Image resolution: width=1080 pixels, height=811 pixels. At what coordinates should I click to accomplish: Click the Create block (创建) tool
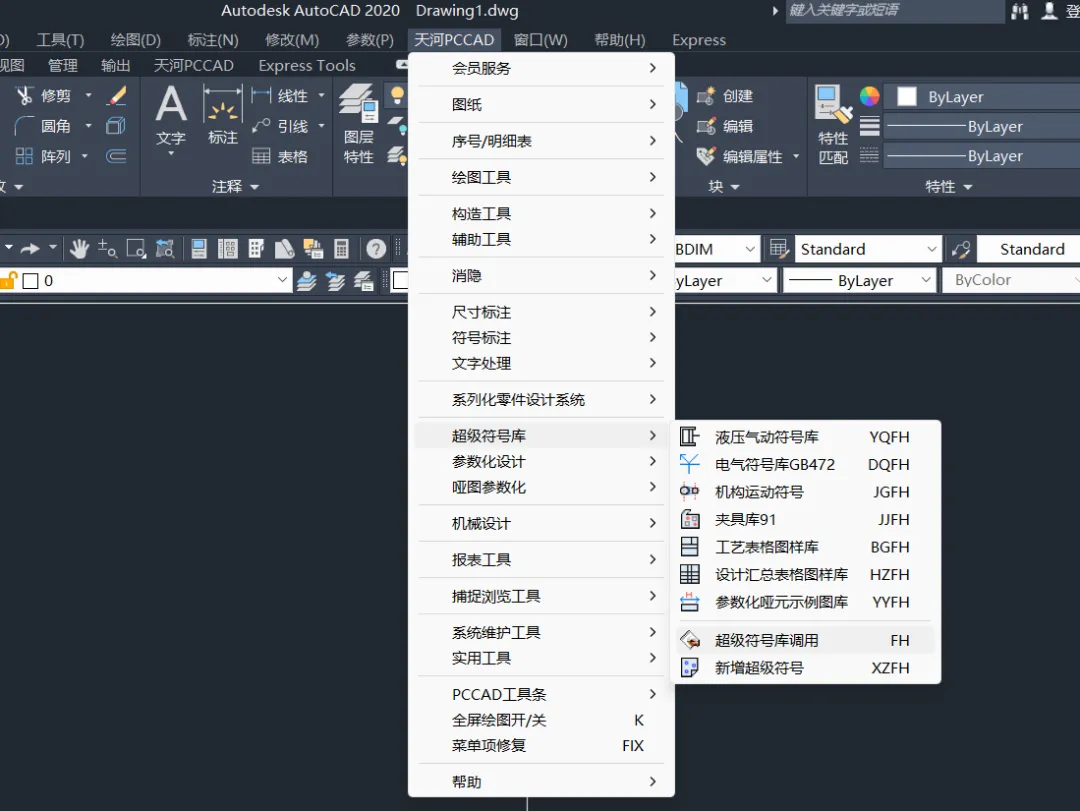pos(725,96)
